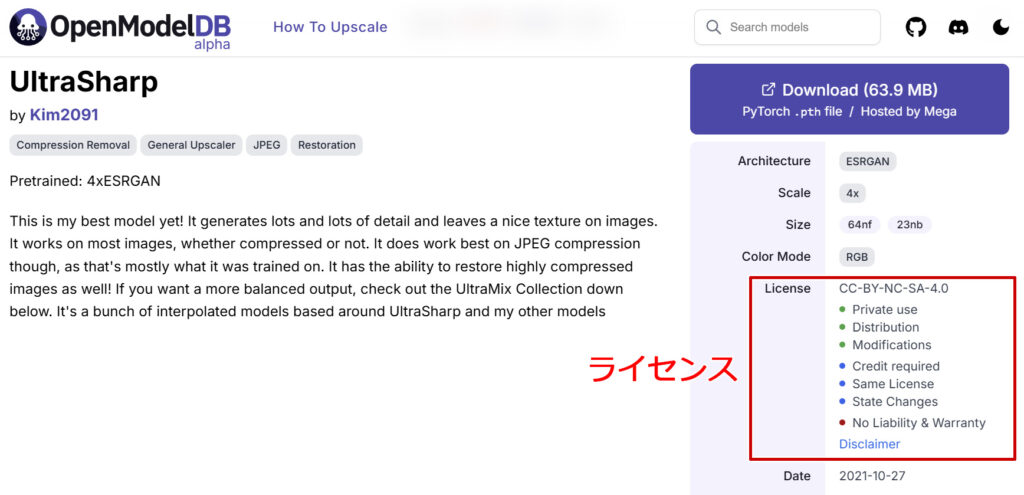This screenshot has height=495, width=1024.
Task: Focus the Search models input field
Action: [x=795, y=27]
